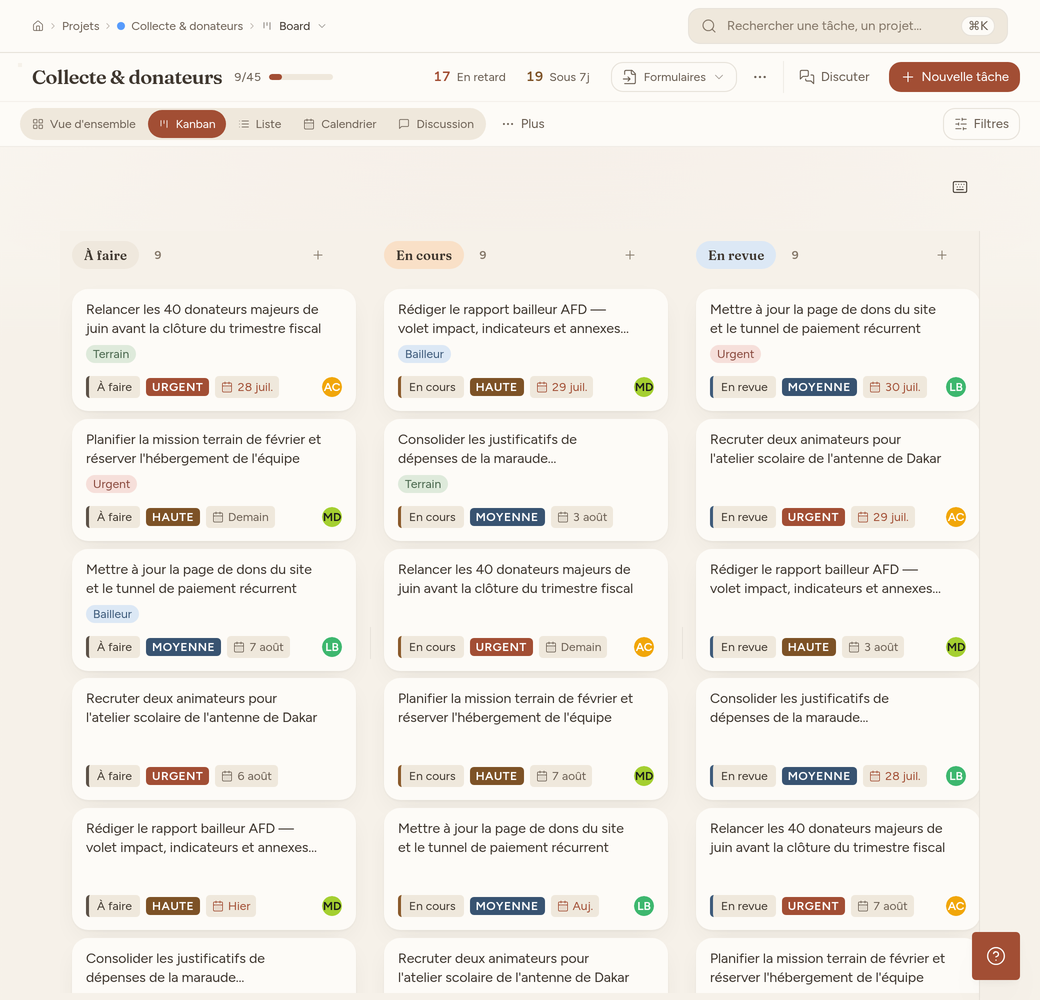Open Projets in the breadcrumb
This screenshot has height=1000, width=1040.
pos(80,26)
